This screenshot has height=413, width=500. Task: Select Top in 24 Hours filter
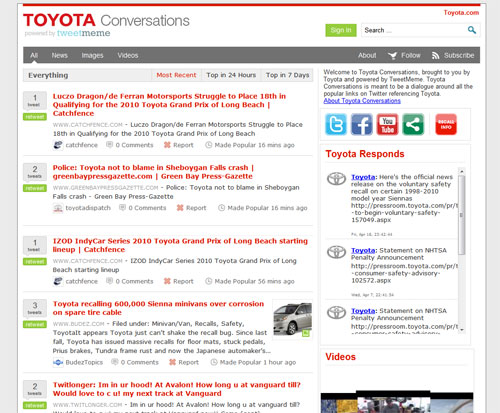tap(231, 75)
